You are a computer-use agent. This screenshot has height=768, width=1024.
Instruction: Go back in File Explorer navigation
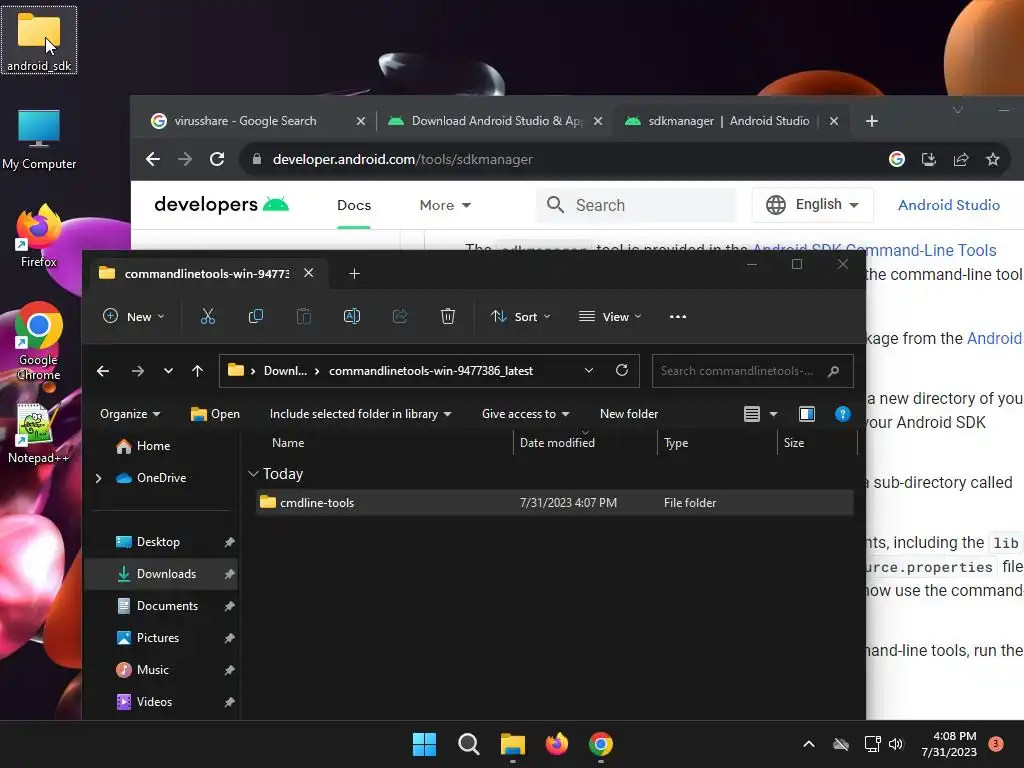pos(103,371)
